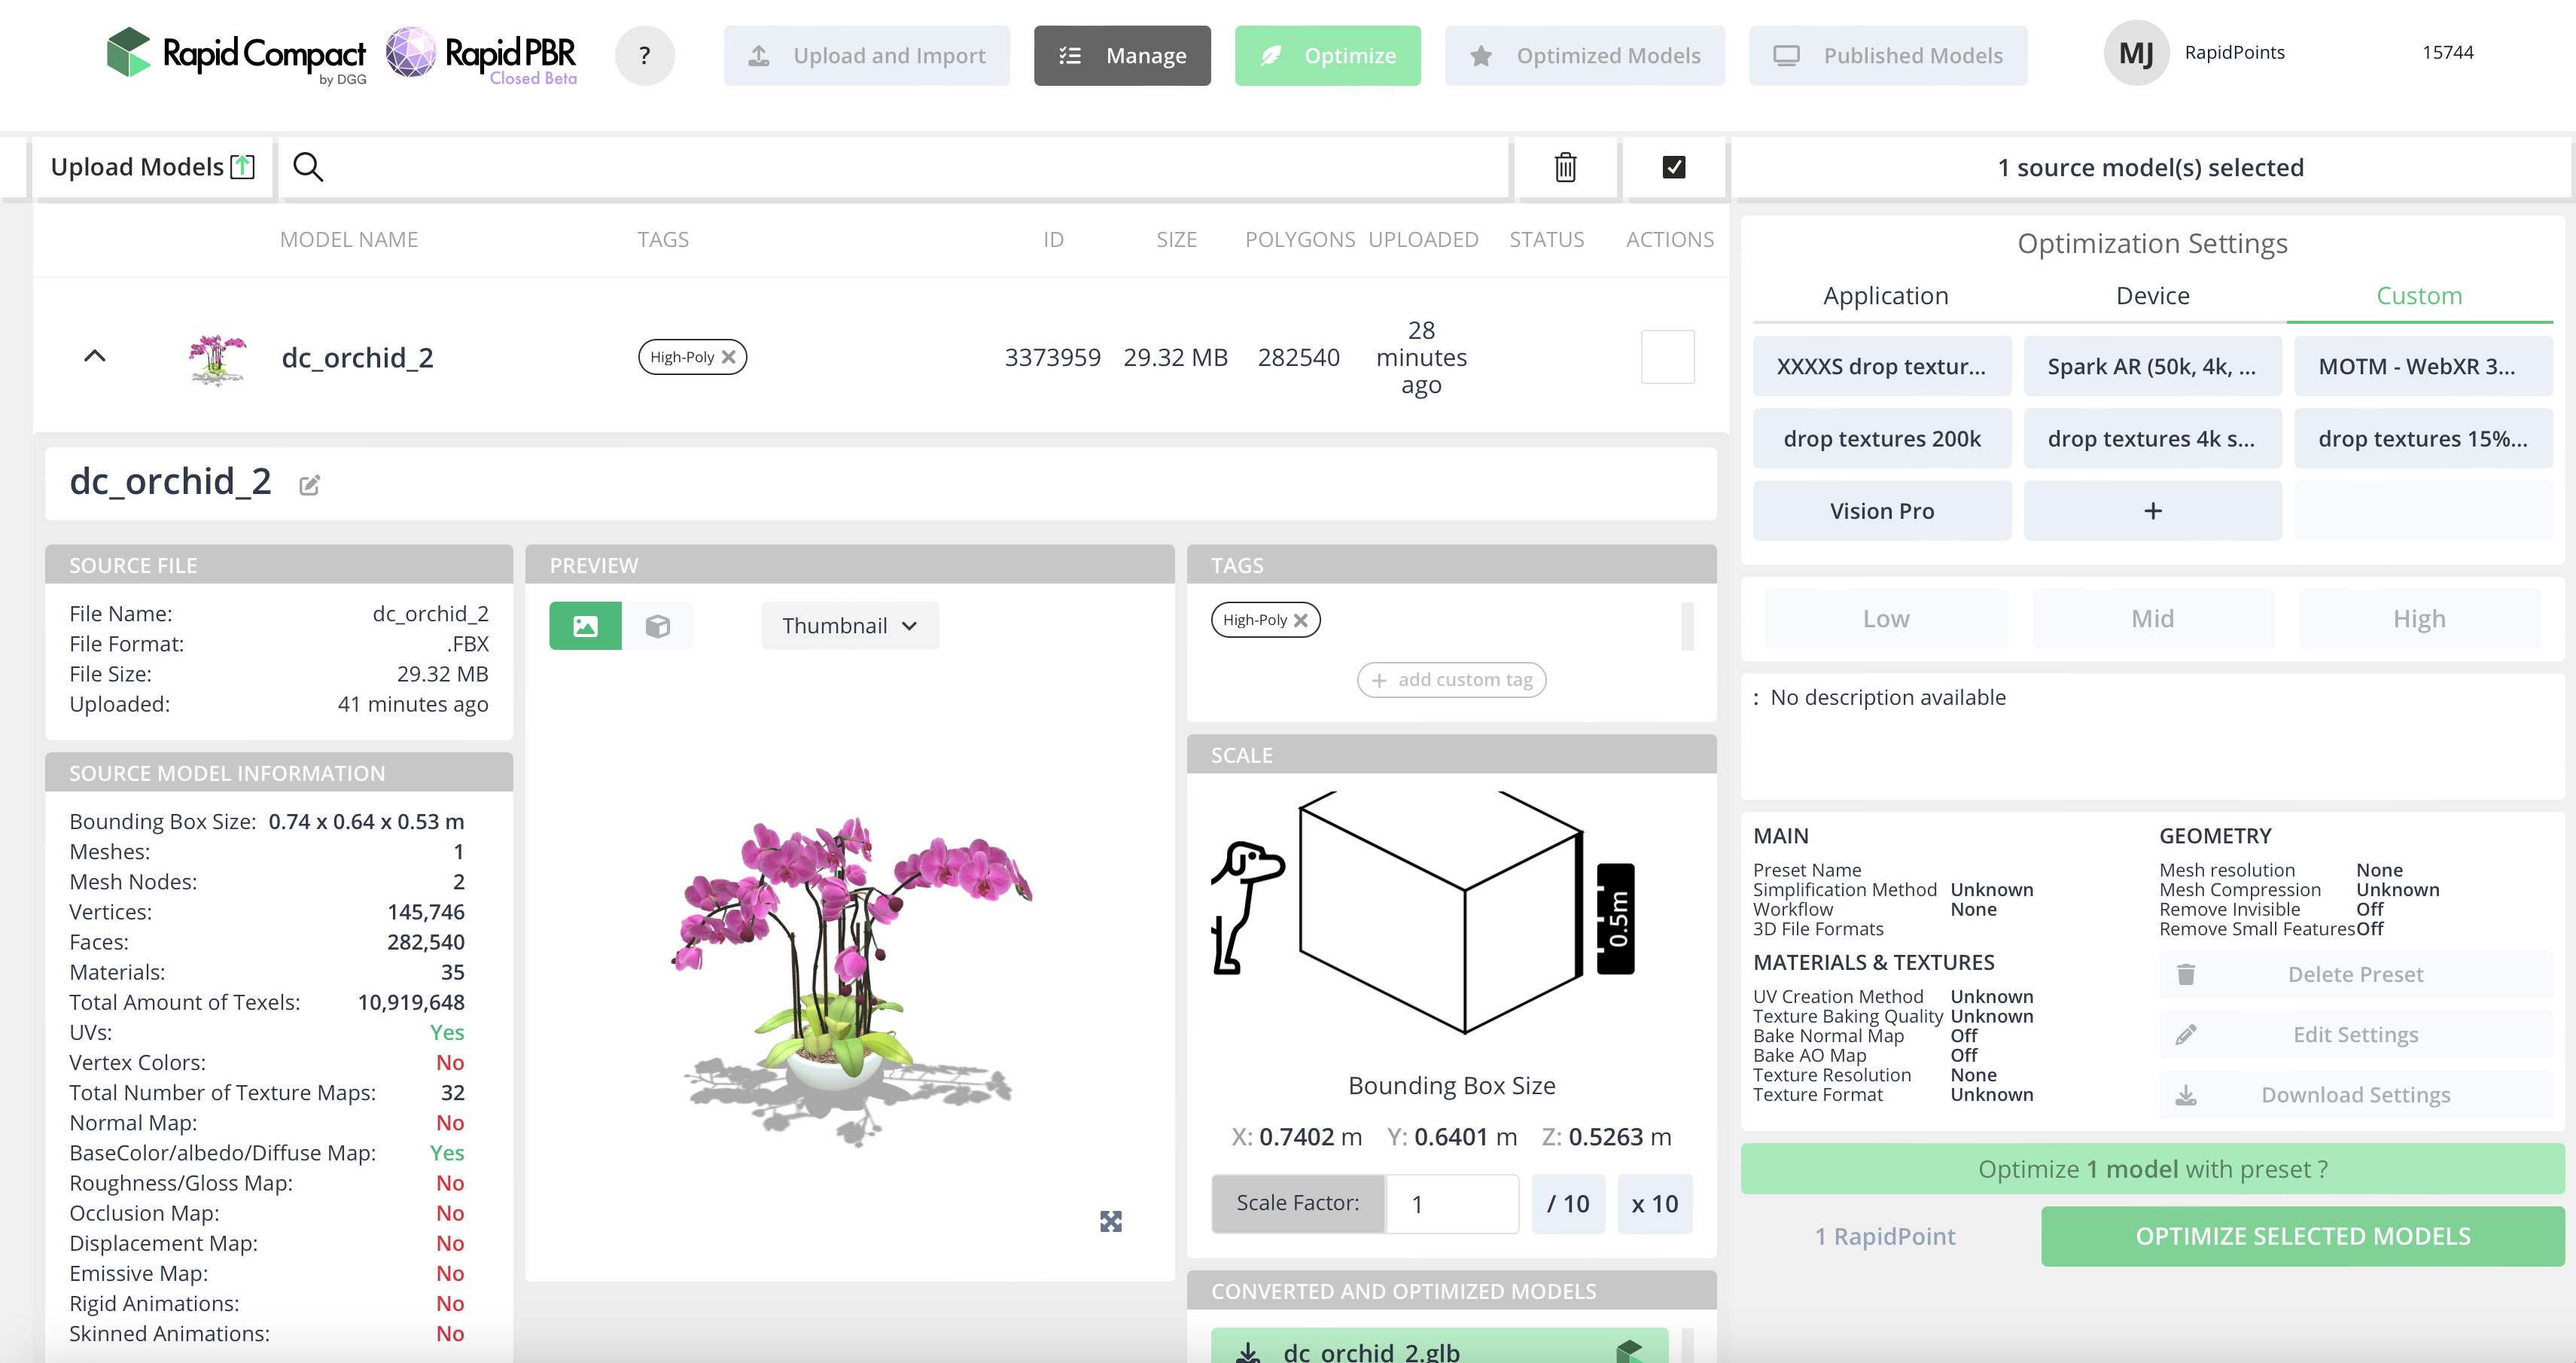This screenshot has width=2576, height=1363.
Task: Select the XXXXS drop textur... preset
Action: point(1881,366)
